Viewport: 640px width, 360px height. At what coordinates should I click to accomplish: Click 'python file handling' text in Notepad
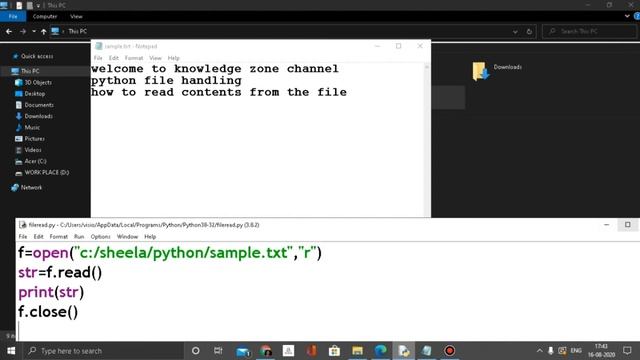[166, 80]
